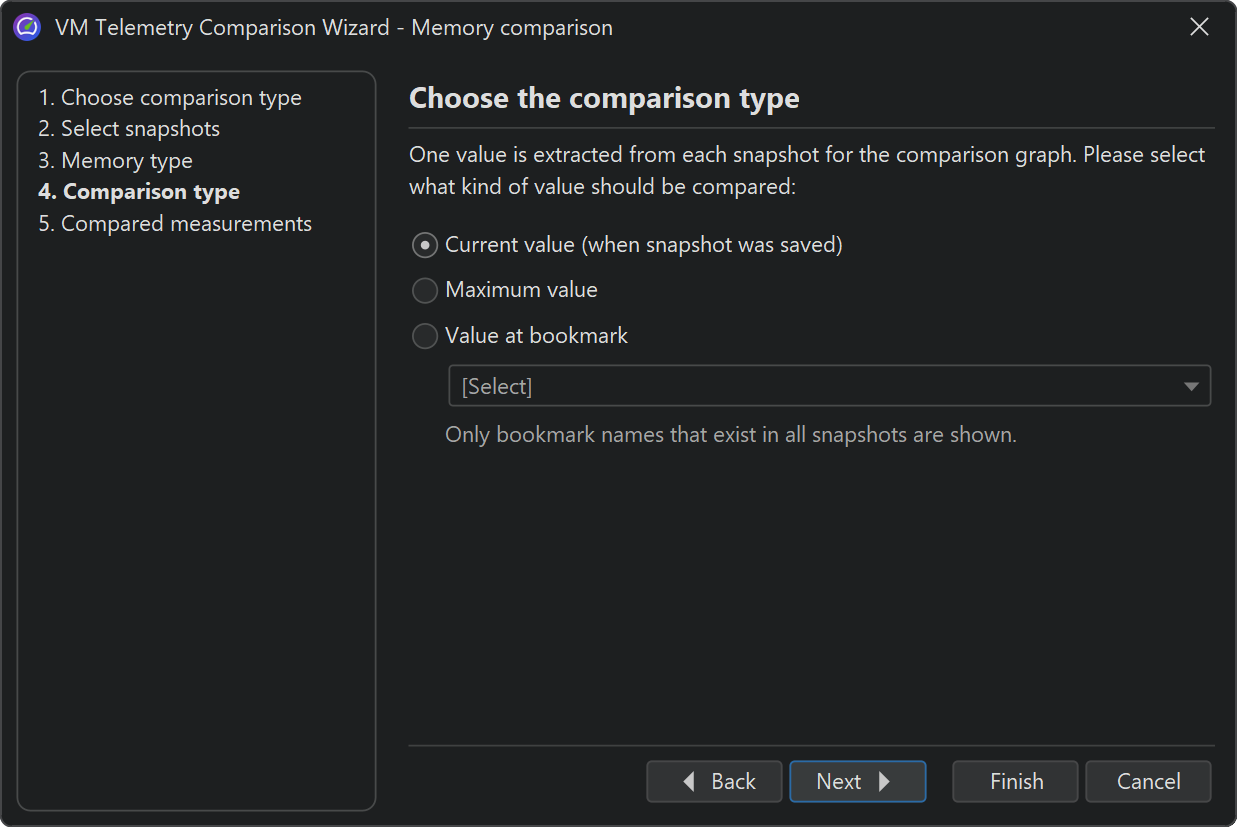Click the Cancel button
Image resolution: width=1237 pixels, height=827 pixels.
1148,782
